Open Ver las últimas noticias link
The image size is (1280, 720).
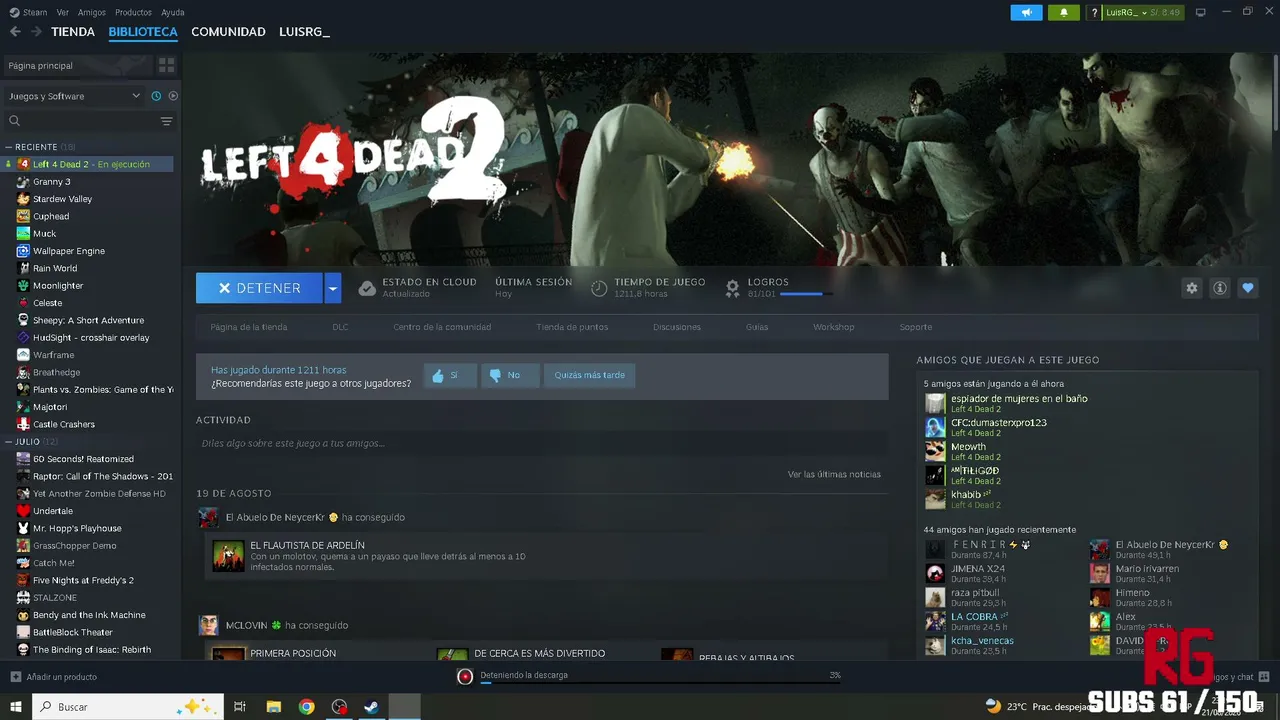point(834,474)
